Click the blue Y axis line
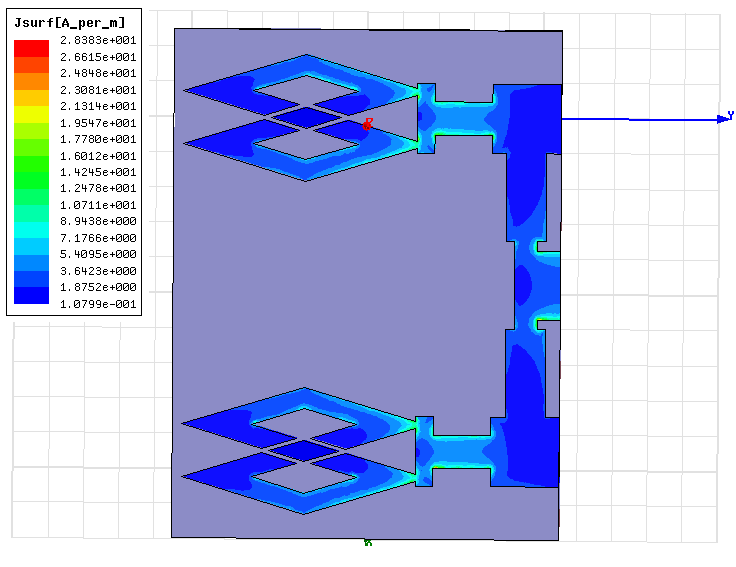Image resolution: width=736 pixels, height=567 pixels. pyautogui.click(x=640, y=119)
